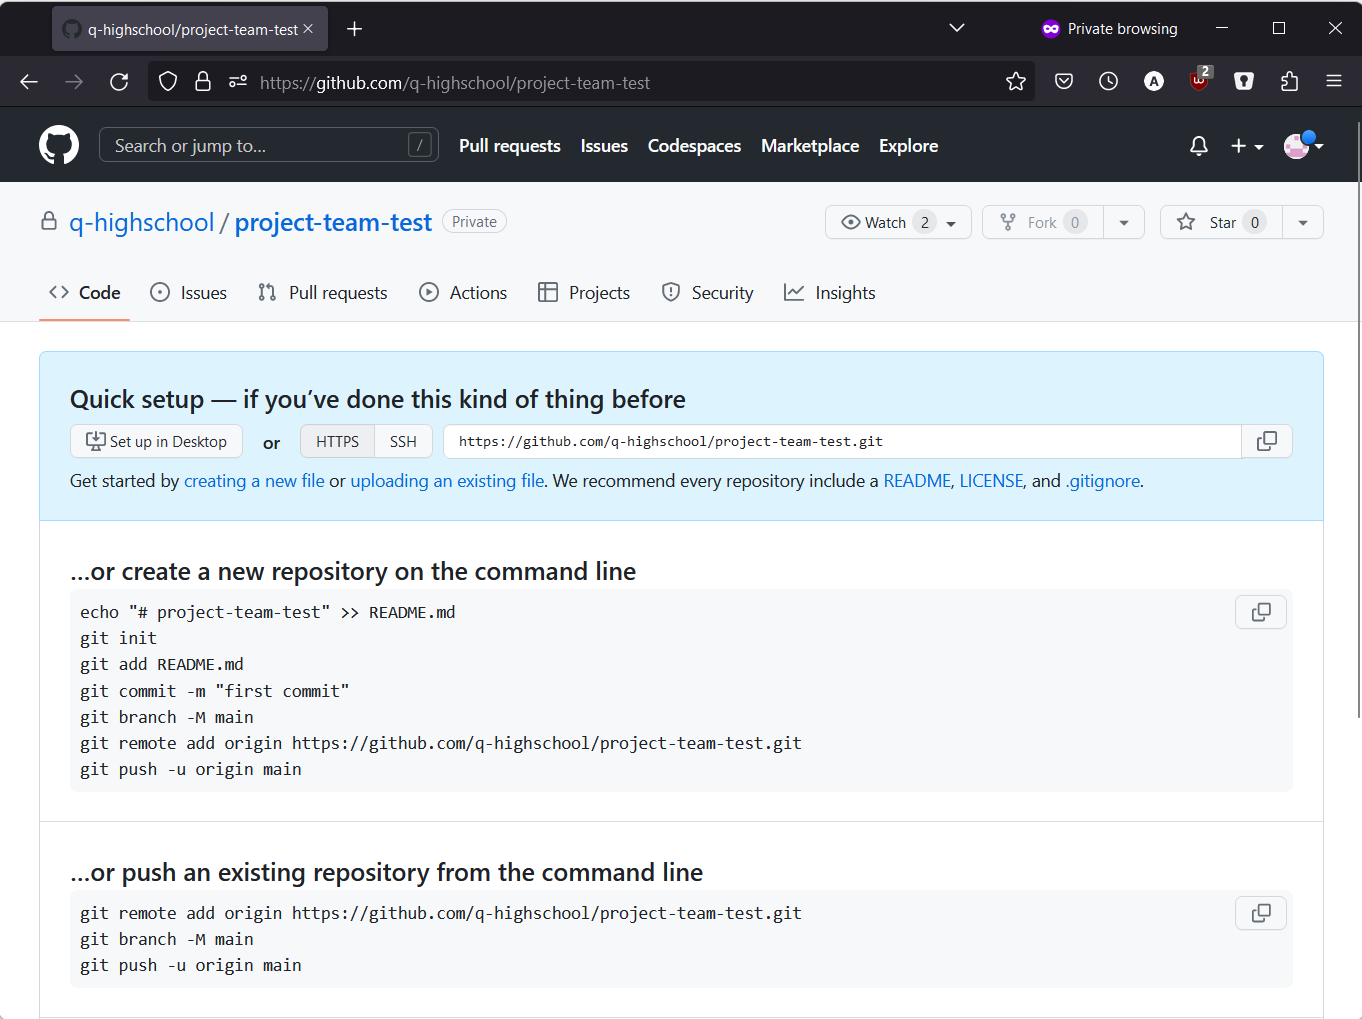Switch clone URL to SSH
This screenshot has height=1019, width=1362.
click(x=403, y=441)
